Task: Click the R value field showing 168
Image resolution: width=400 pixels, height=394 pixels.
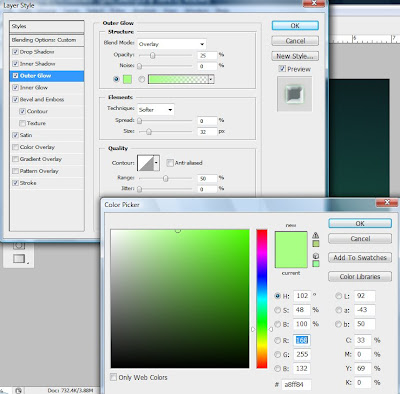Action: pyautogui.click(x=302, y=340)
